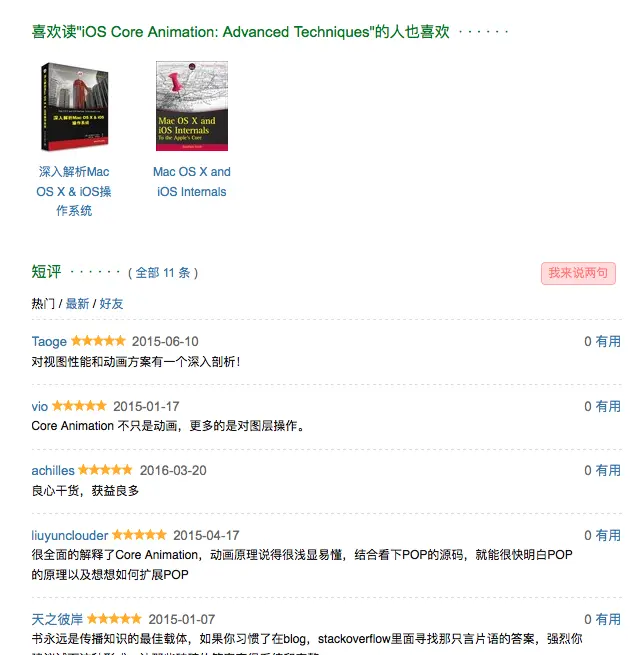Viewport: 643px width, 655px height.
Task: Switch to the 最新 reviews tab
Action: tap(77, 303)
